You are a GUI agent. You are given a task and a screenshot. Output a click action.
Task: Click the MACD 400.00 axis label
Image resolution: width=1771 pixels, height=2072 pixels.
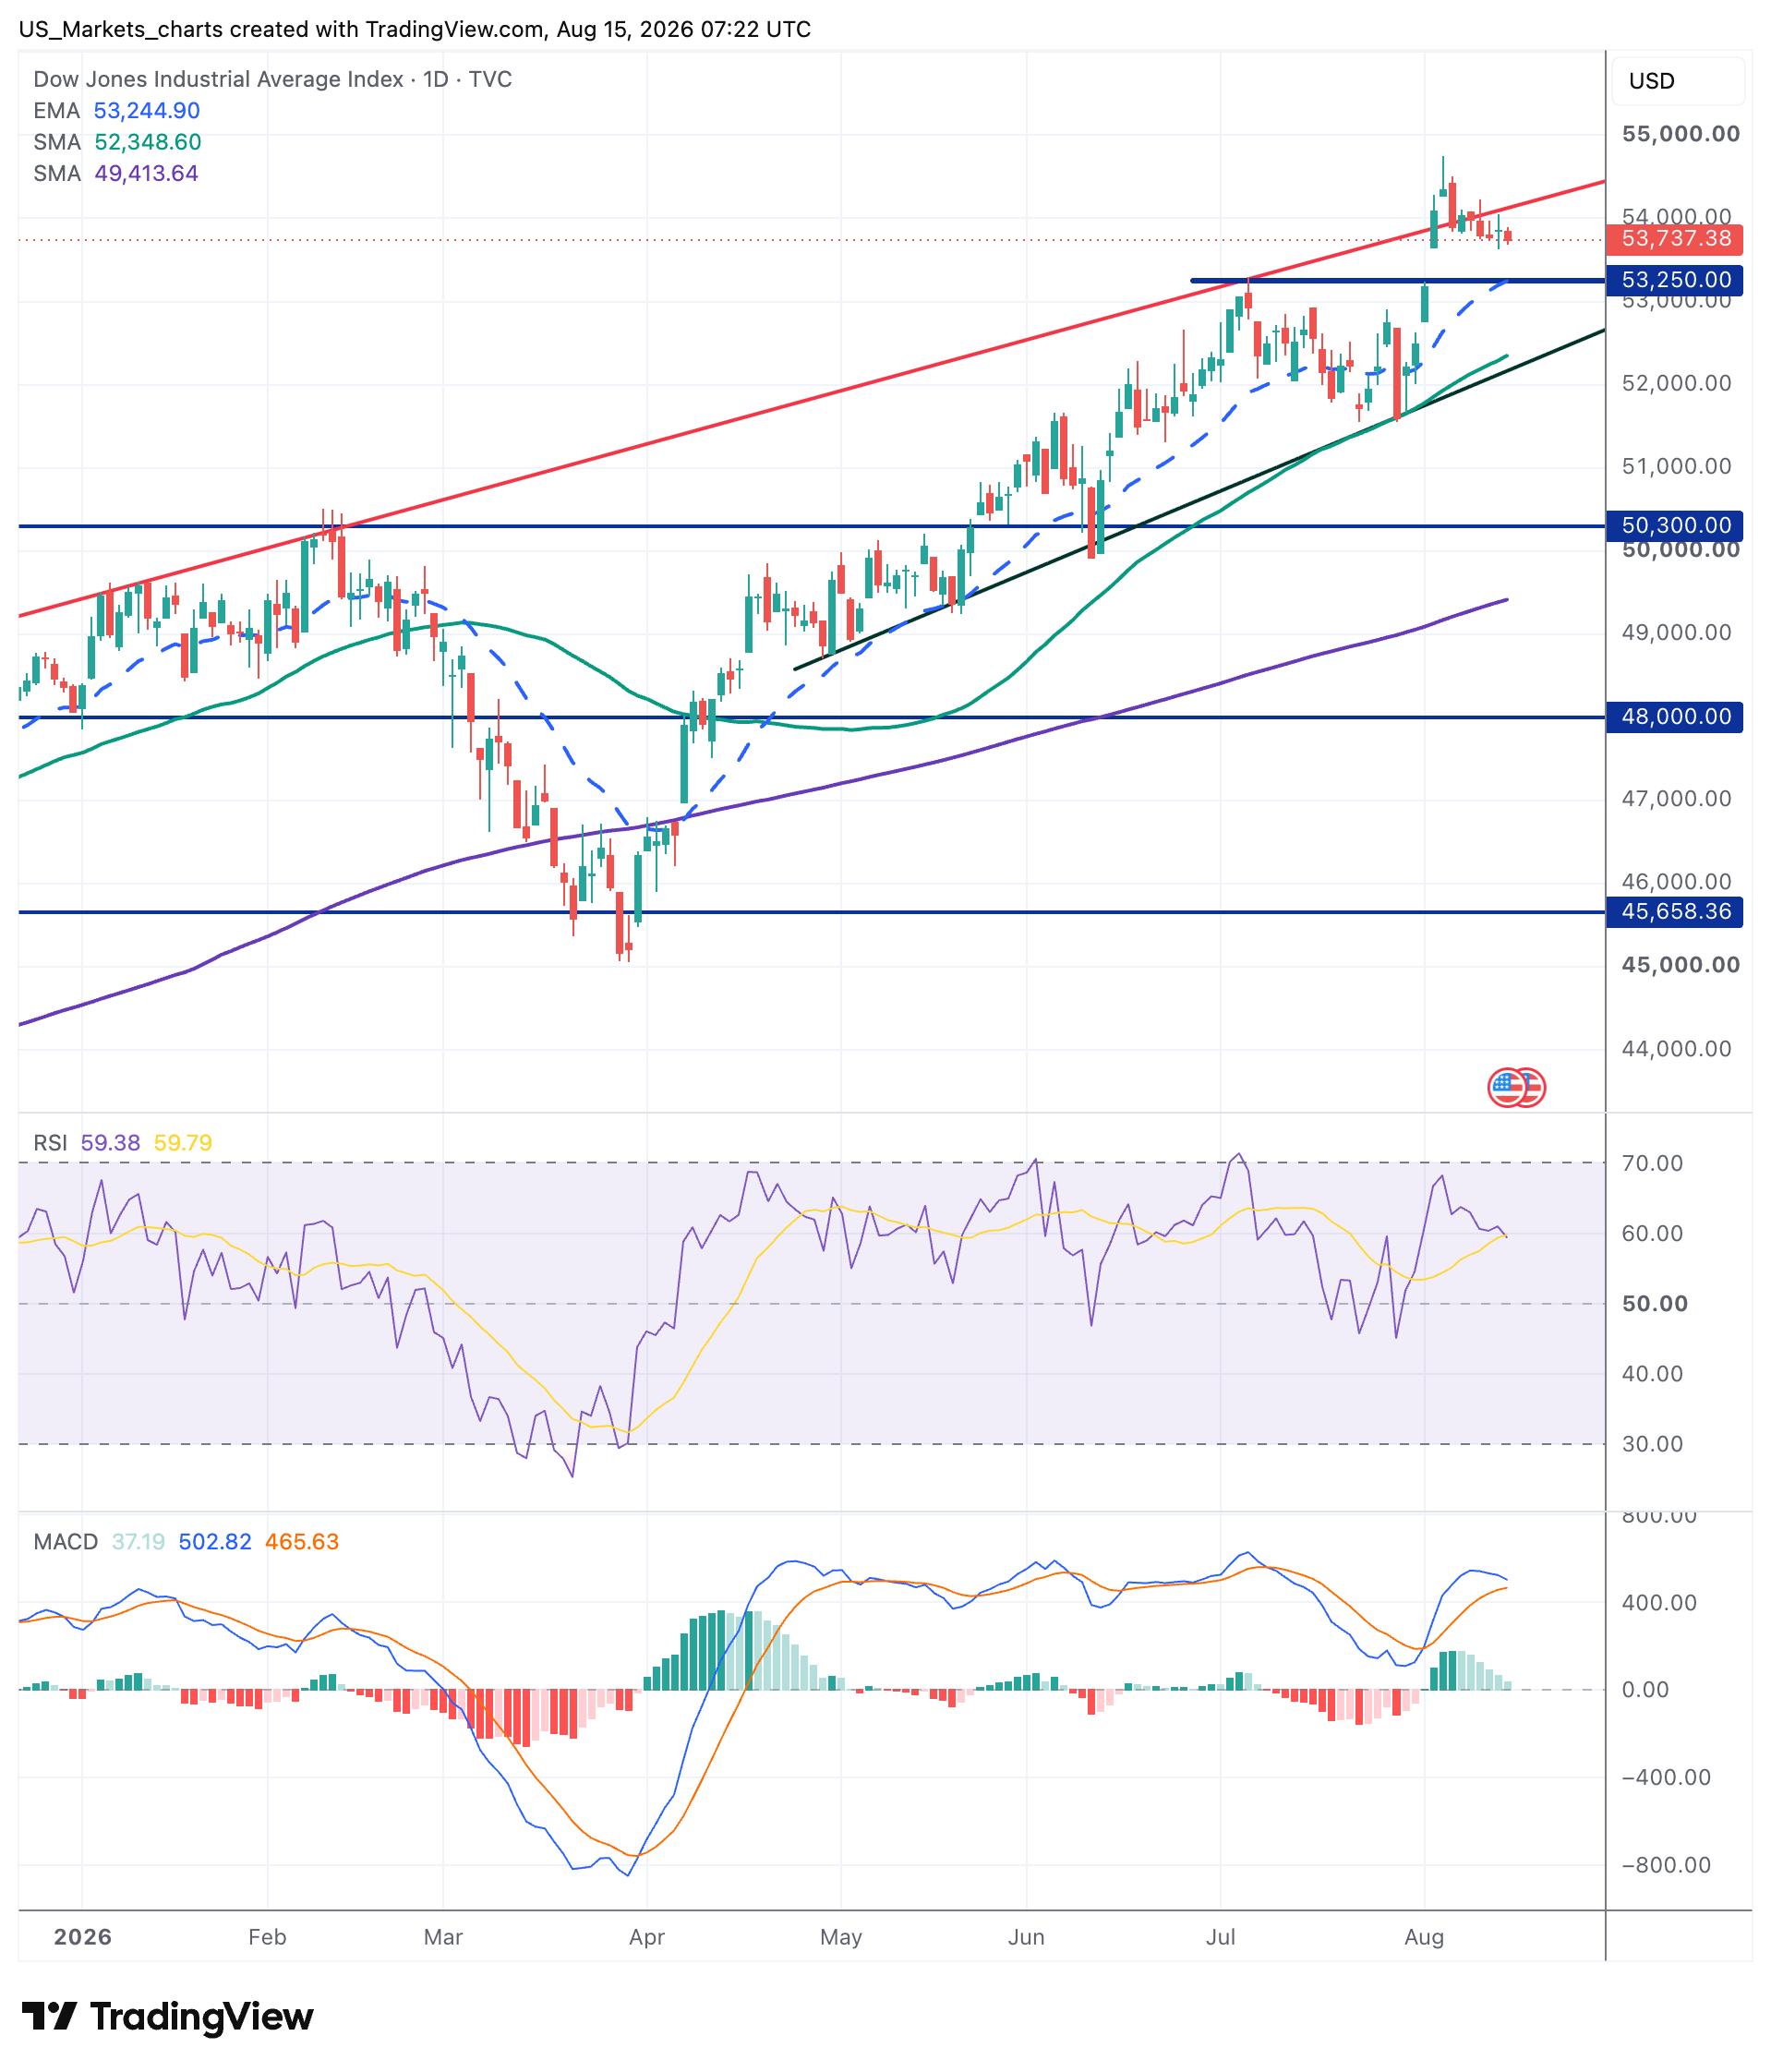1659,1602
